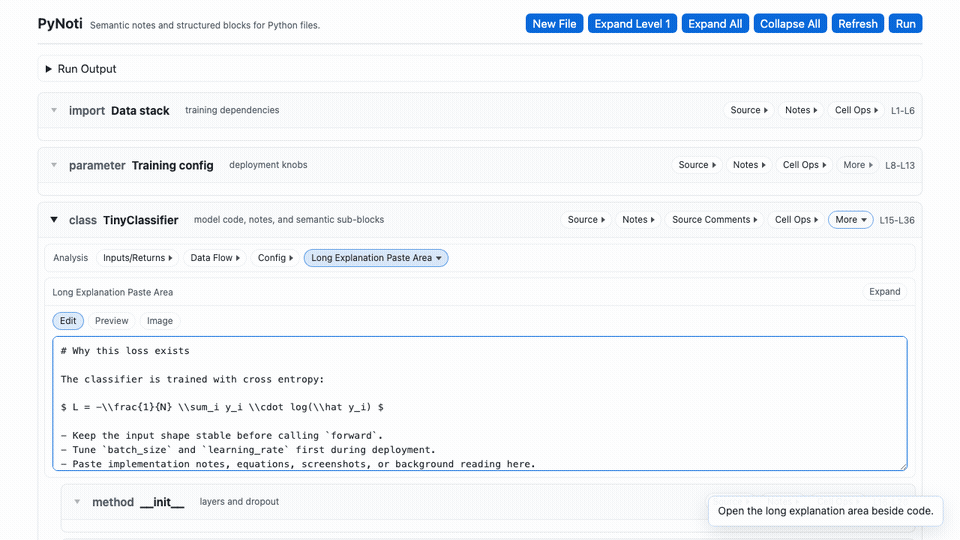The height and width of the screenshot is (540, 960).
Task: Open Source Comments for TinyClassifier
Action: (x=714, y=220)
